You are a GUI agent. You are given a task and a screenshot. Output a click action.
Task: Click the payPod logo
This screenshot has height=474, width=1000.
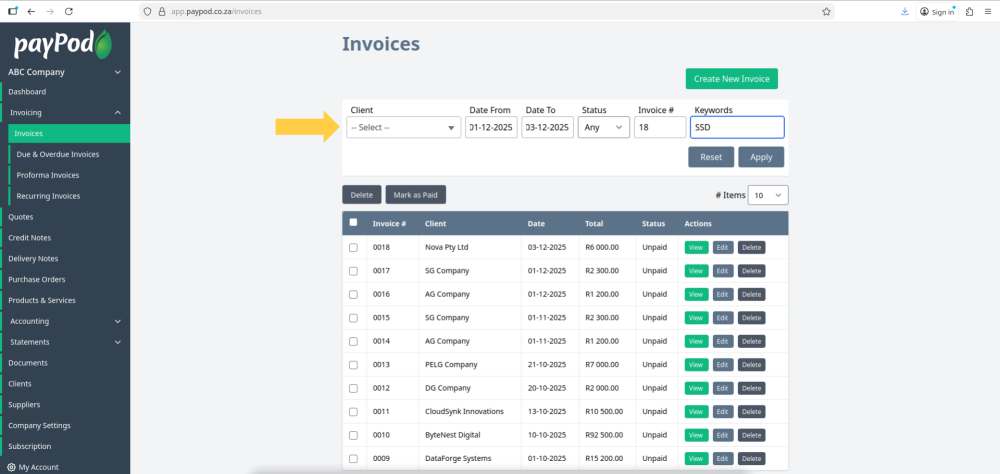pyautogui.click(x=63, y=45)
